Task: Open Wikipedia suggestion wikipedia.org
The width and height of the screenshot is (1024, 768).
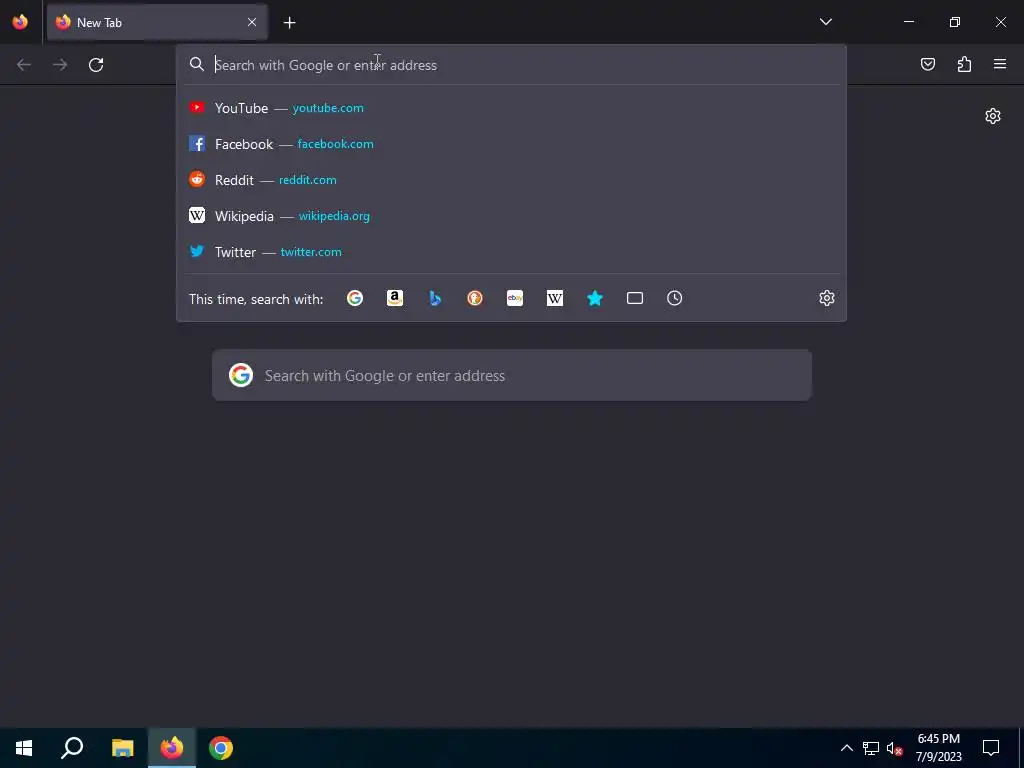Action: (511, 216)
